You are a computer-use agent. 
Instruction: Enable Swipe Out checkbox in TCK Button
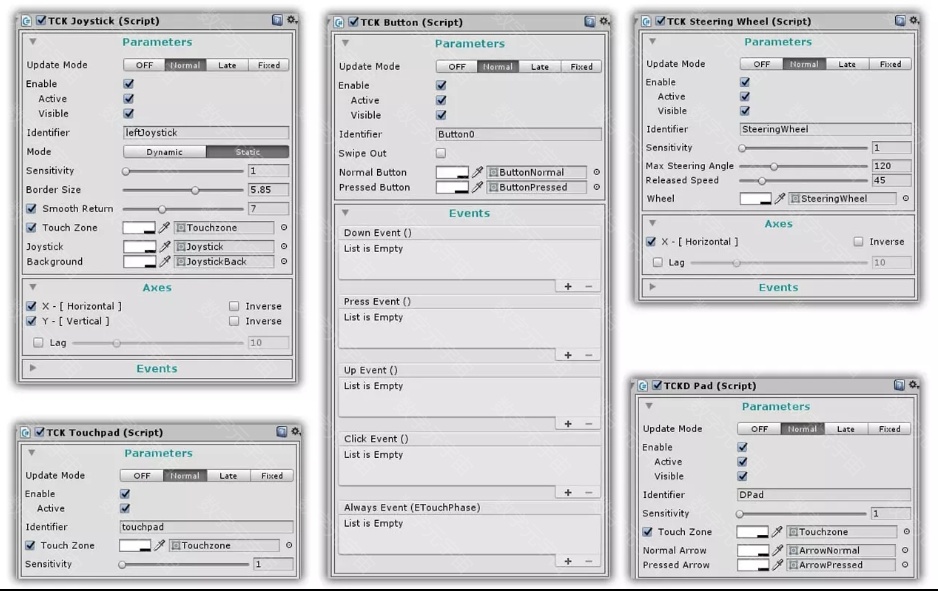[441, 153]
